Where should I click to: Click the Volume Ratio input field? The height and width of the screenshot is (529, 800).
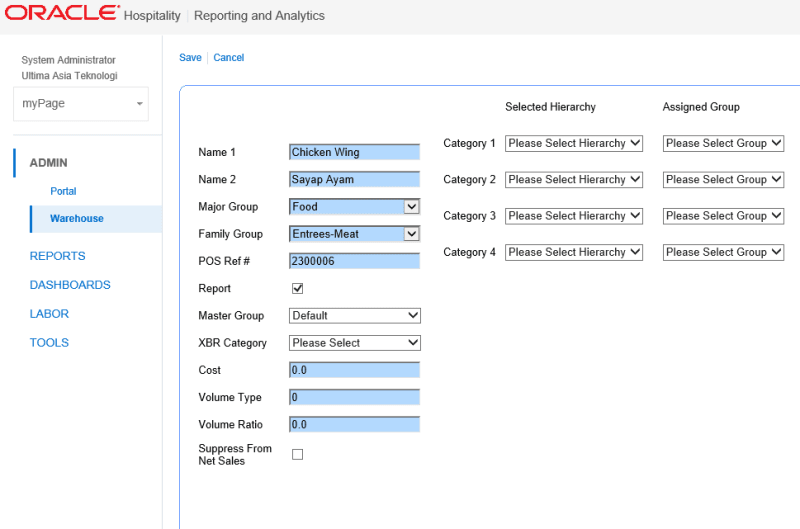click(x=355, y=424)
